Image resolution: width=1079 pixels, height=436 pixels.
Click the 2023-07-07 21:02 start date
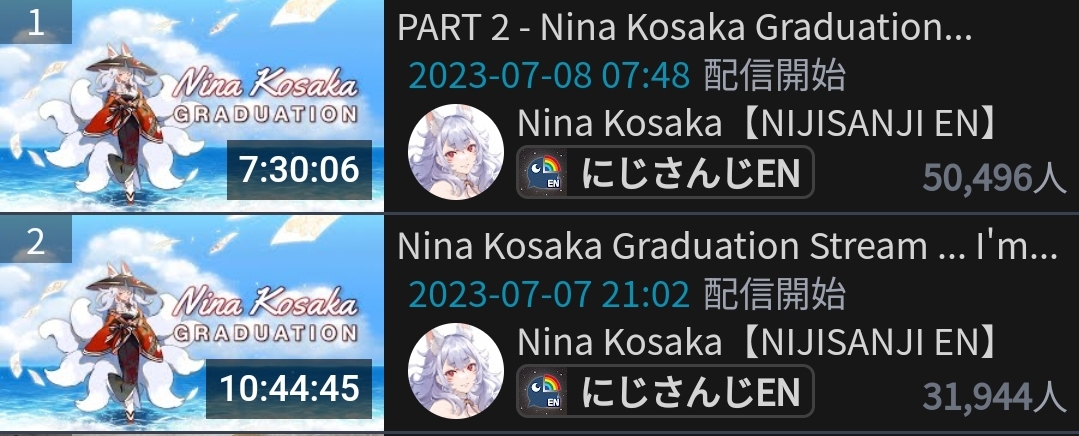[x=549, y=294]
